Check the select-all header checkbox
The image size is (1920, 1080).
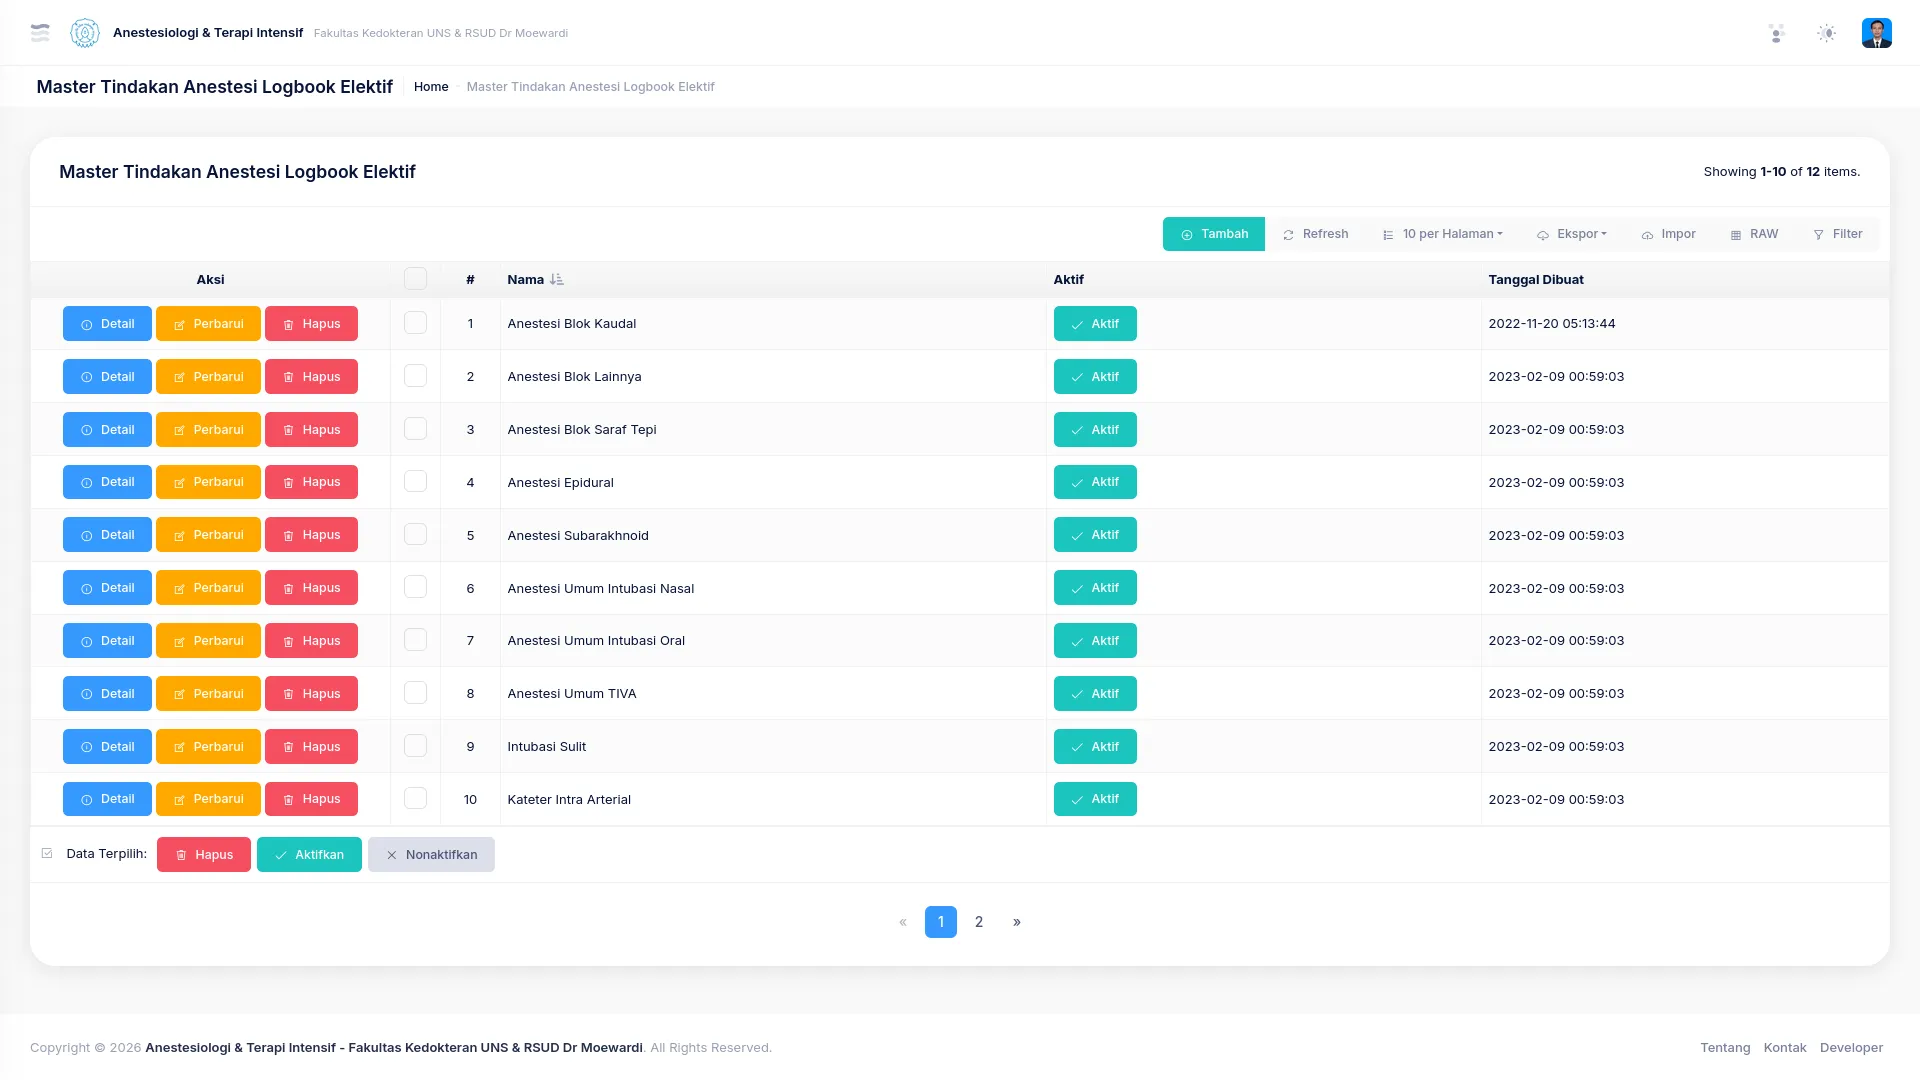pyautogui.click(x=415, y=279)
